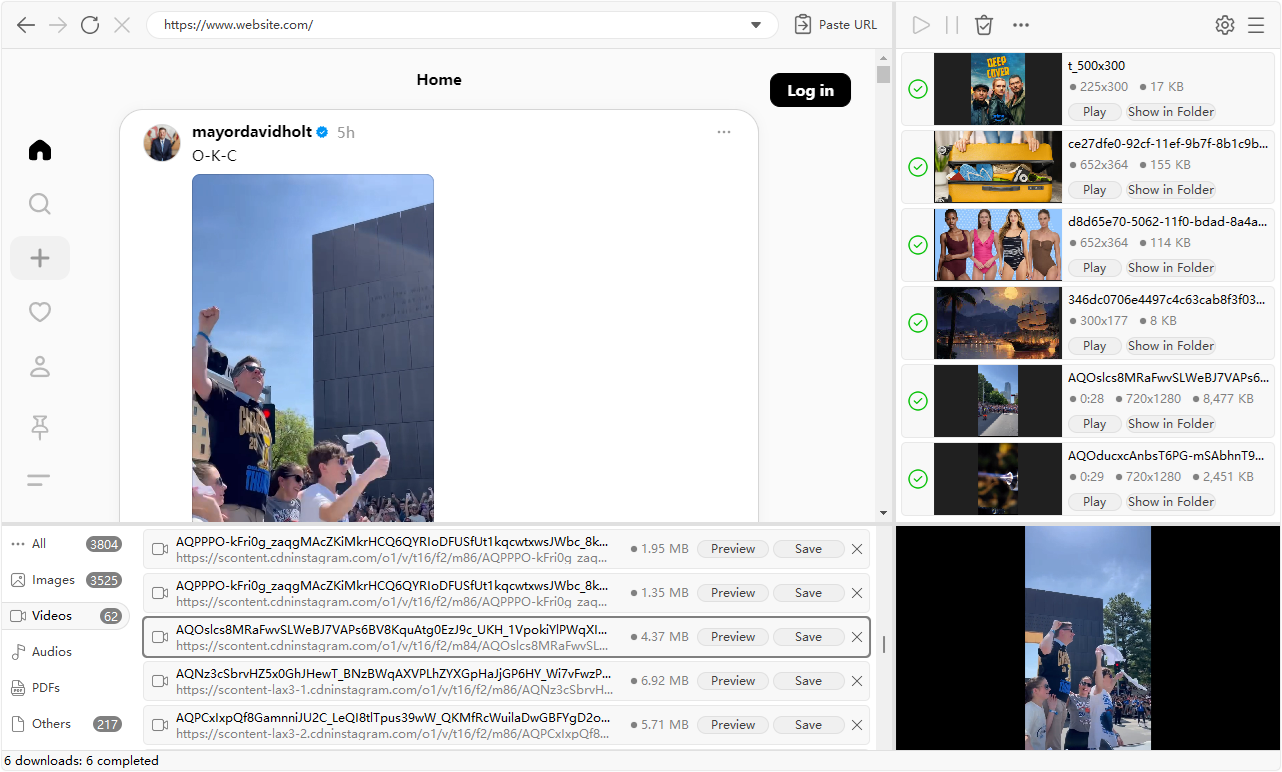Open post options three-dot menu
1282x772 pixels.
724,132
